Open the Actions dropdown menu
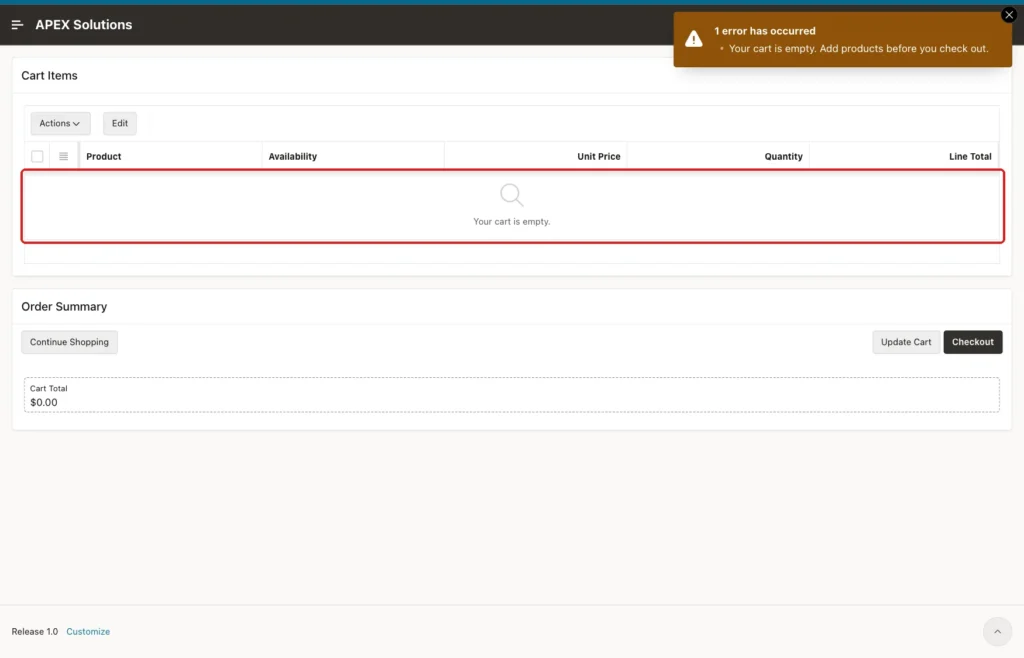The width and height of the screenshot is (1024, 658). coord(60,123)
